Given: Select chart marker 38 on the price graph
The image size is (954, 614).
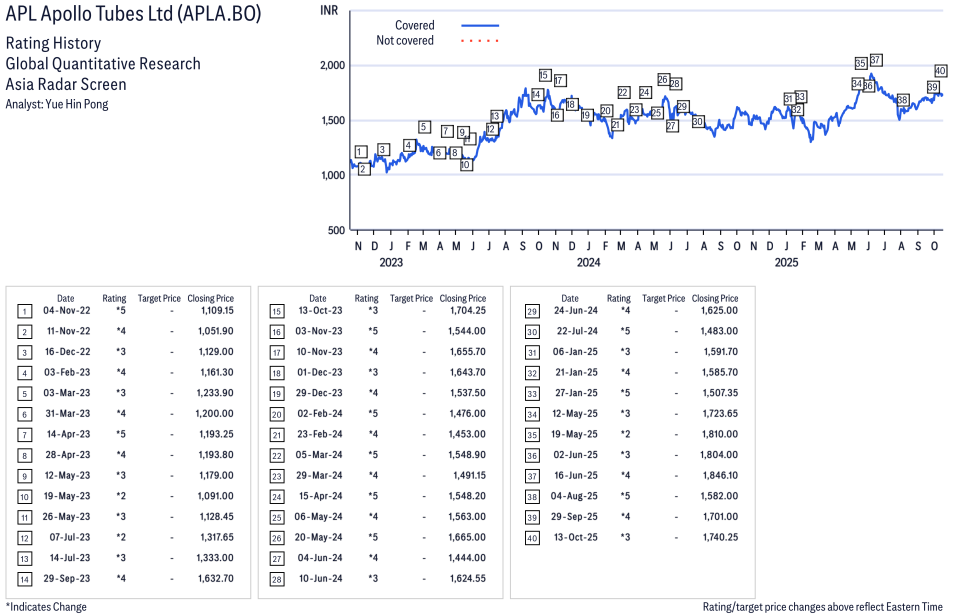Looking at the screenshot, I should (902, 100).
